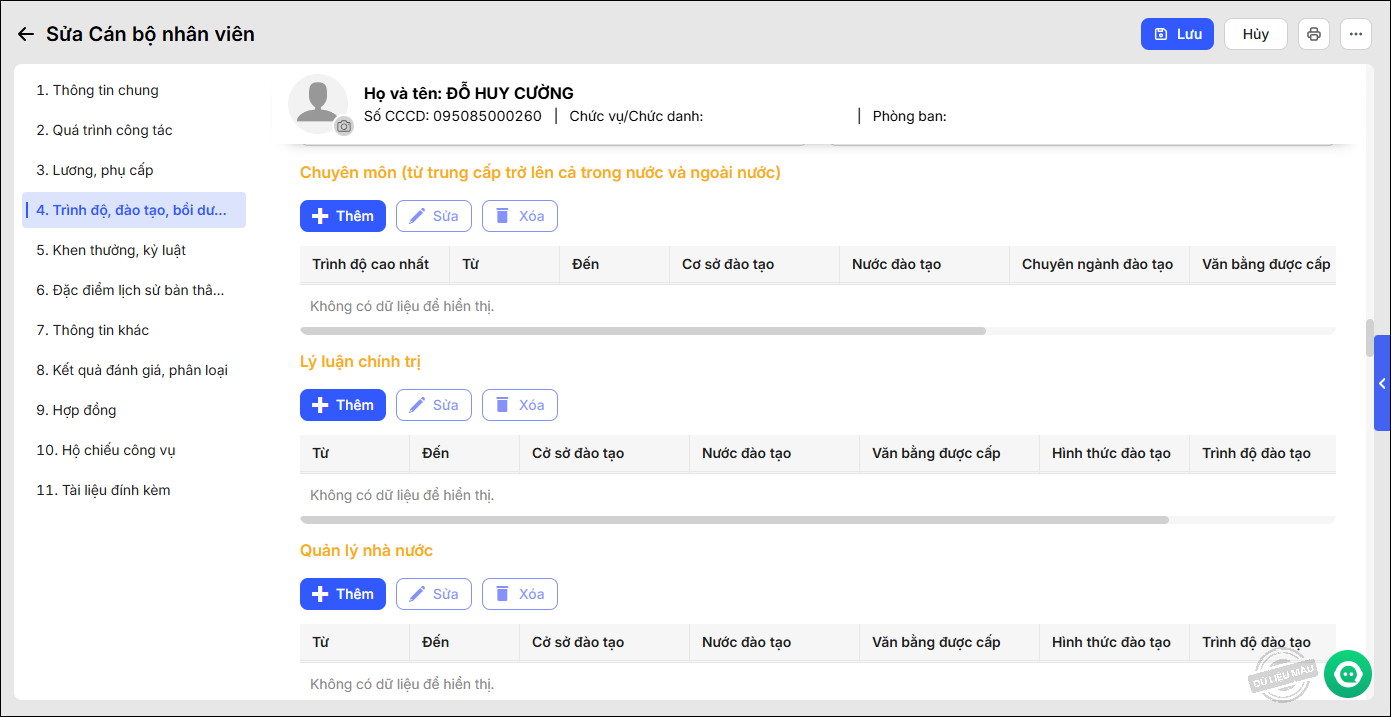
Task: Click the profile avatar placeholder image
Action: point(317,102)
